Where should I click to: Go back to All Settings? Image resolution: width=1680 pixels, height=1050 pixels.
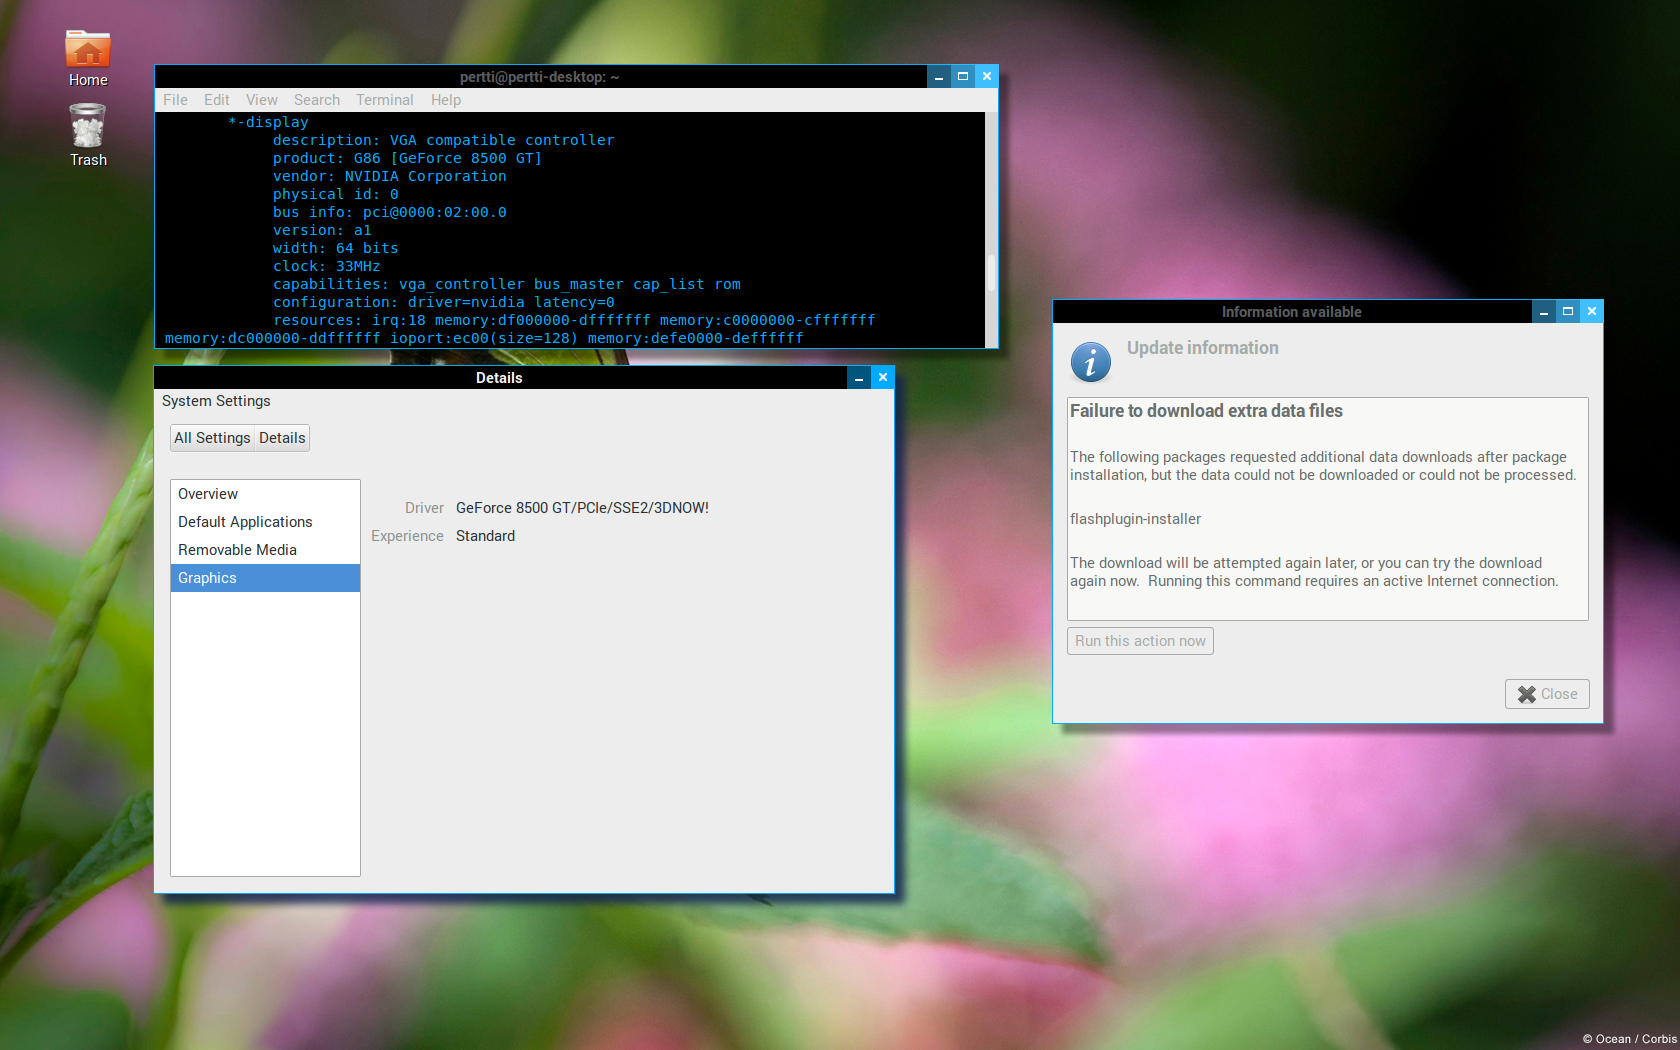point(212,438)
